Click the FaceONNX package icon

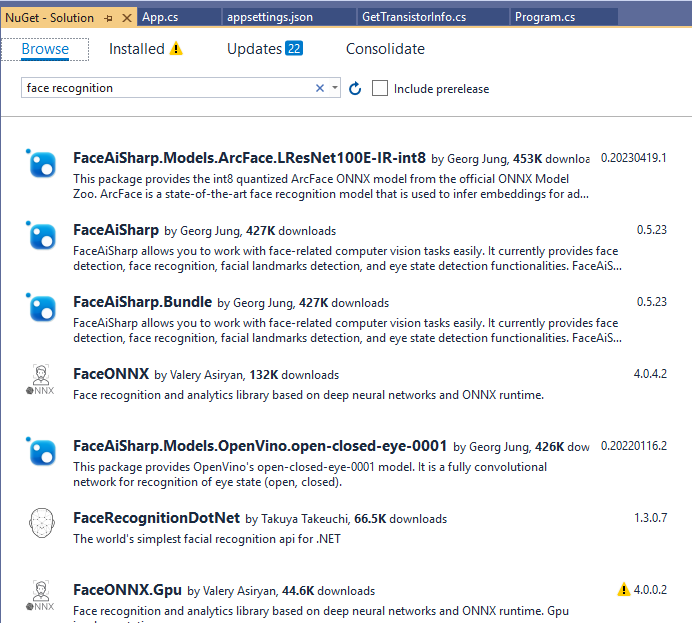coord(41,379)
